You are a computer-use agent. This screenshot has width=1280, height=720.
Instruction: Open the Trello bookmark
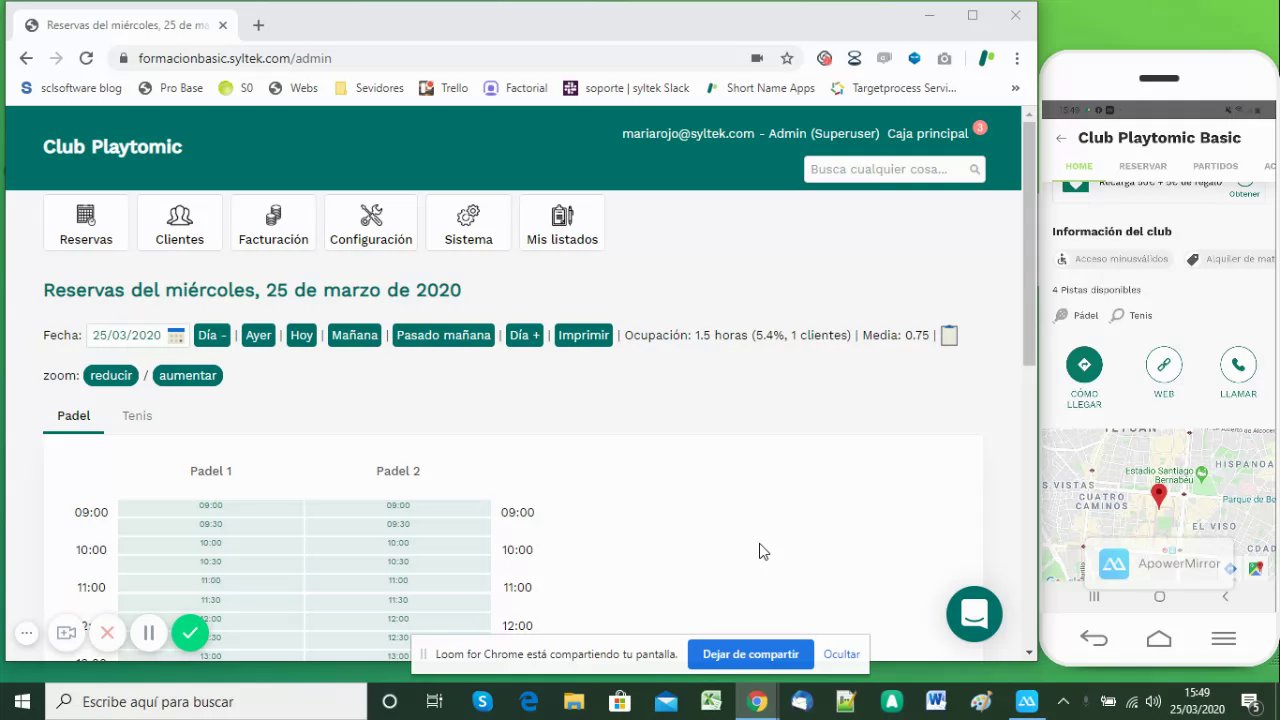444,88
